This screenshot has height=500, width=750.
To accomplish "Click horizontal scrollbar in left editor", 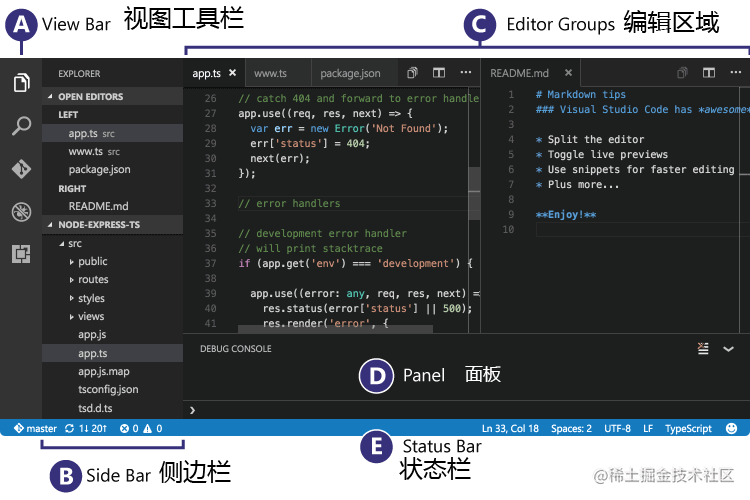I will 335,329.
